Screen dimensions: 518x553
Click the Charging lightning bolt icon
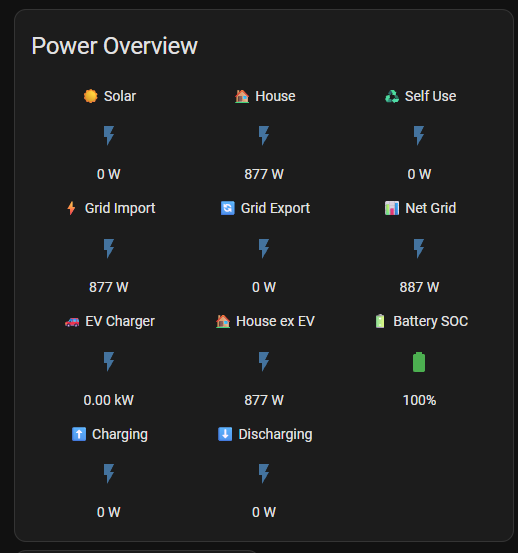point(109,473)
